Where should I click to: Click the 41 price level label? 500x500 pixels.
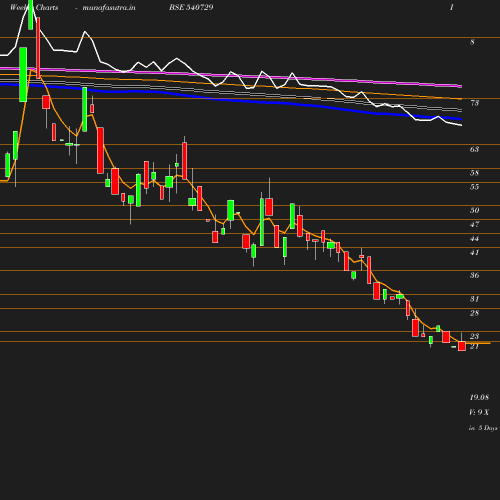coord(474,252)
